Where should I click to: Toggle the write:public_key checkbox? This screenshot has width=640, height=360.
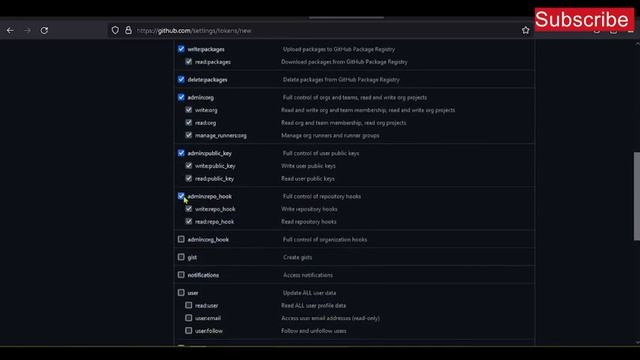tap(189, 166)
